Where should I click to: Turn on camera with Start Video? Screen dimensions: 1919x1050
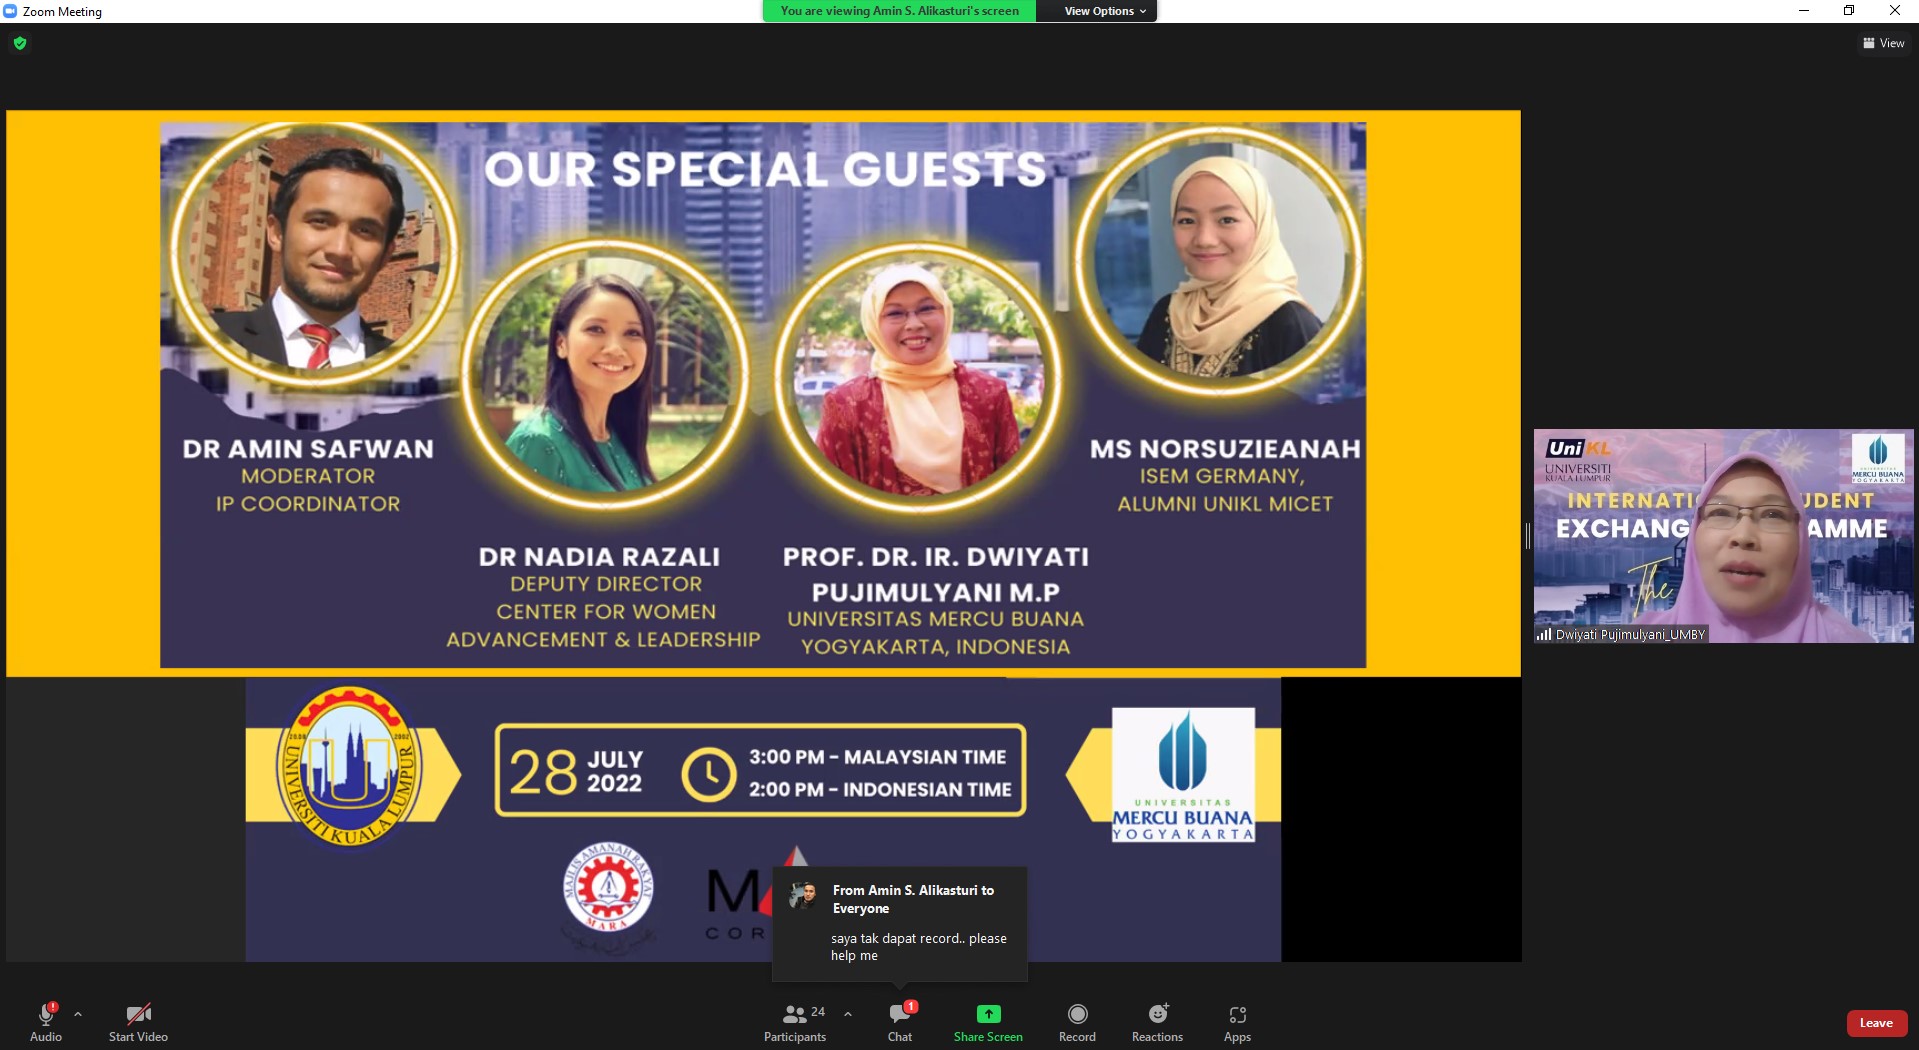point(138,1022)
